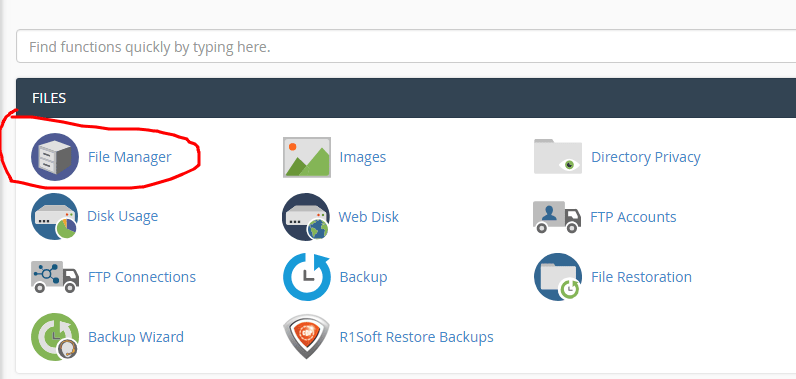Image resolution: width=796 pixels, height=379 pixels.
Task: Click the R1Soft shield icon
Action: pyautogui.click(x=306, y=337)
